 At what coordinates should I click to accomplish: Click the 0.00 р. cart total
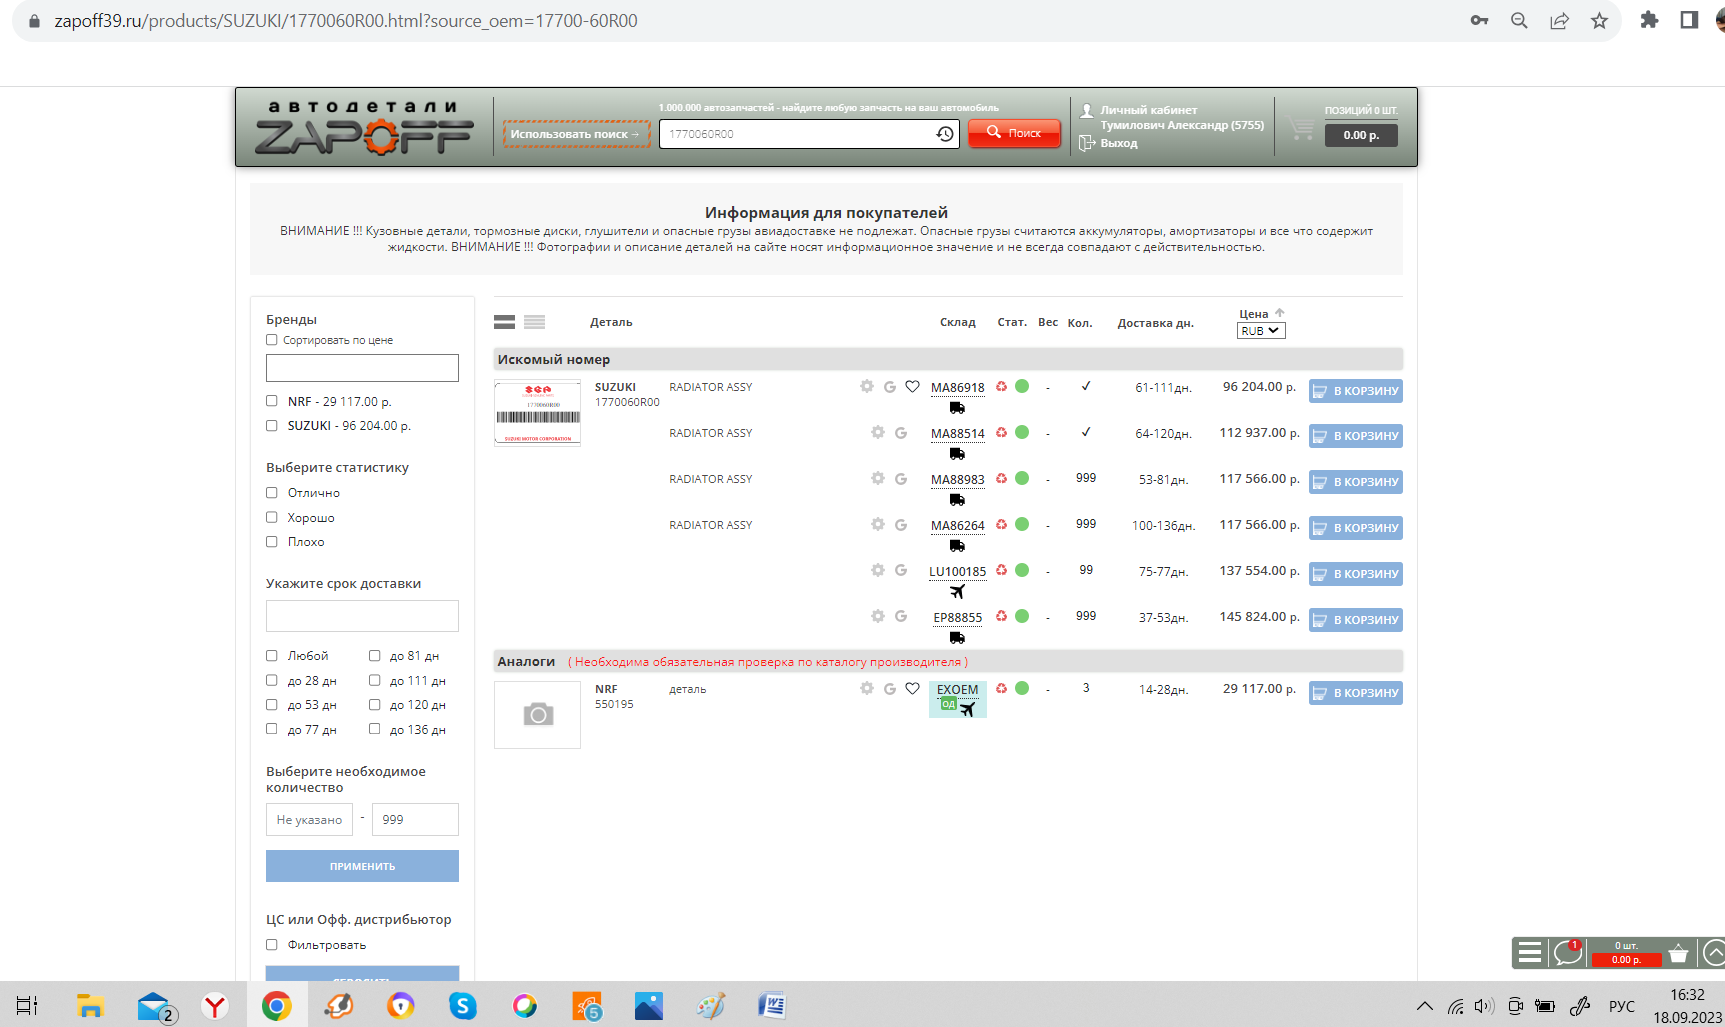click(x=1361, y=135)
